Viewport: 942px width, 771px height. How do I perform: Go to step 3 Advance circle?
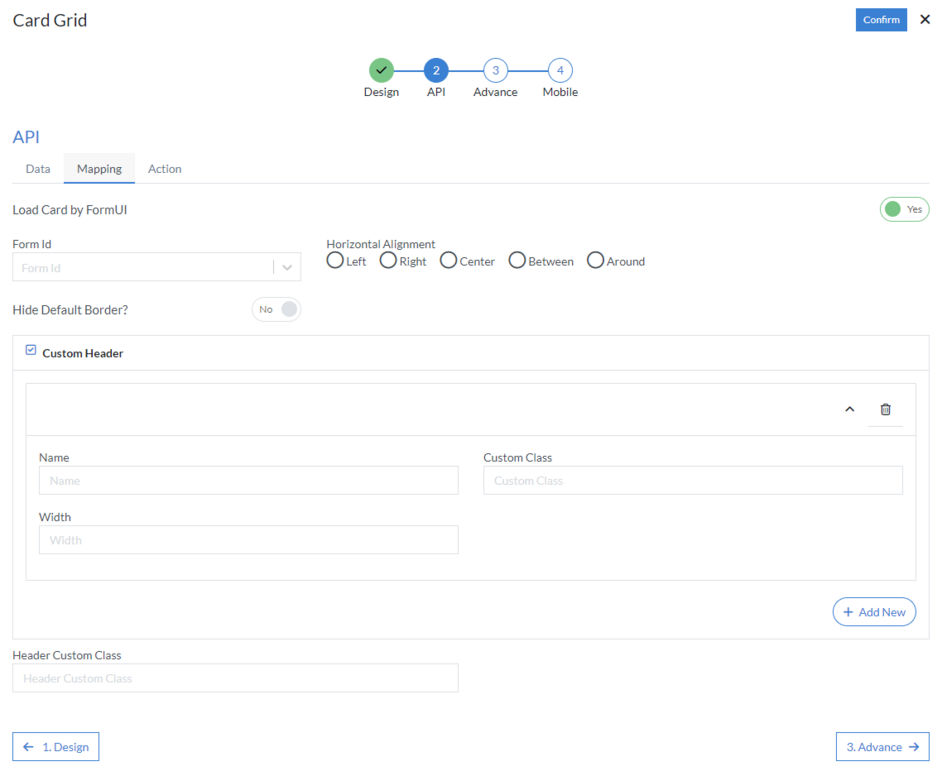[495, 70]
